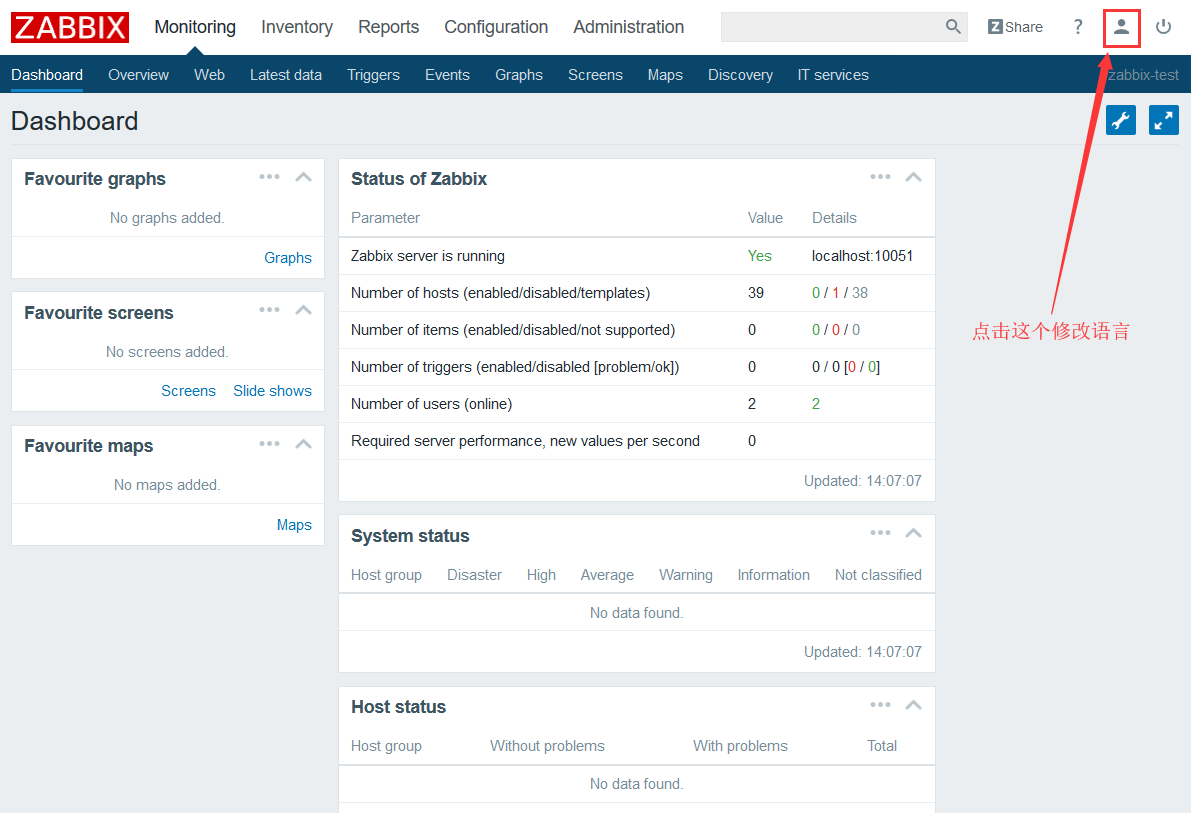The width and height of the screenshot is (1192, 813).
Task: Open Favourite maps three-dot menu
Action: tap(269, 444)
